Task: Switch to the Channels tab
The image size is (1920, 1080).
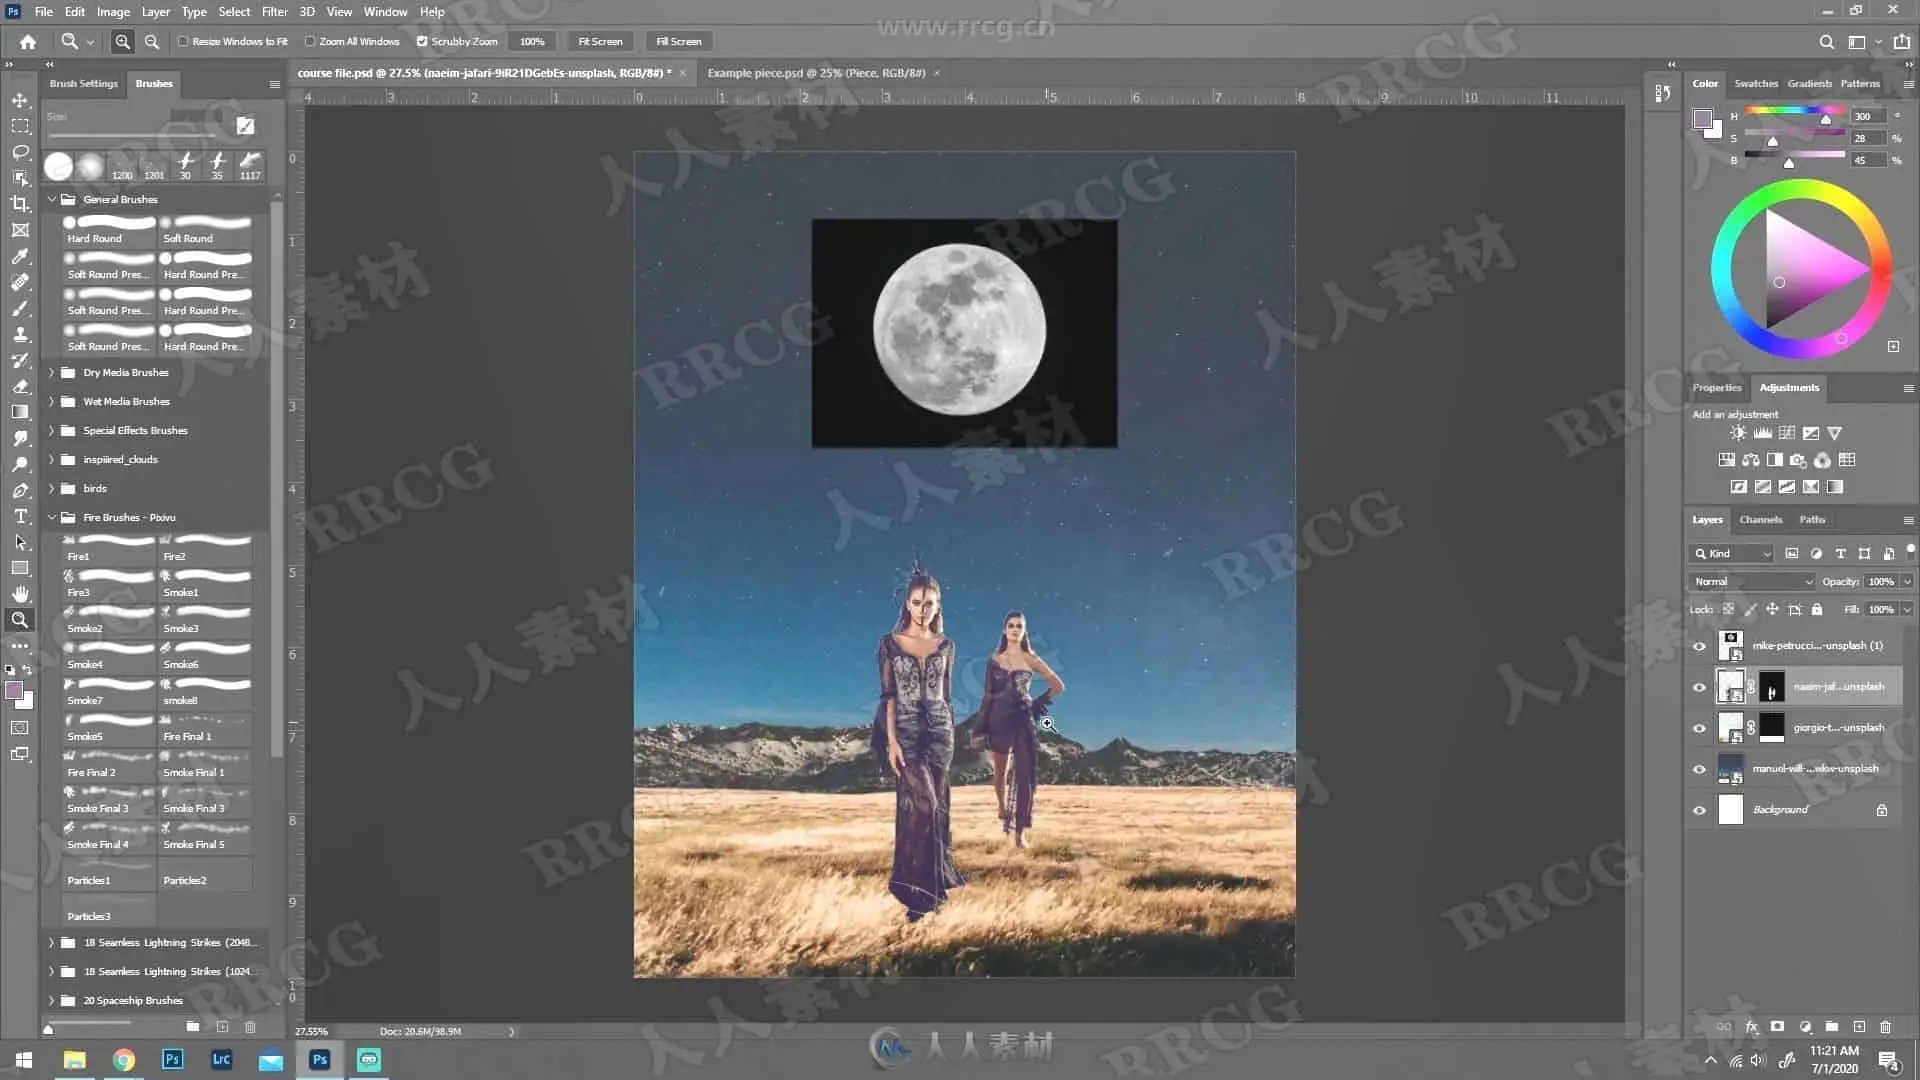Action: (x=1760, y=520)
